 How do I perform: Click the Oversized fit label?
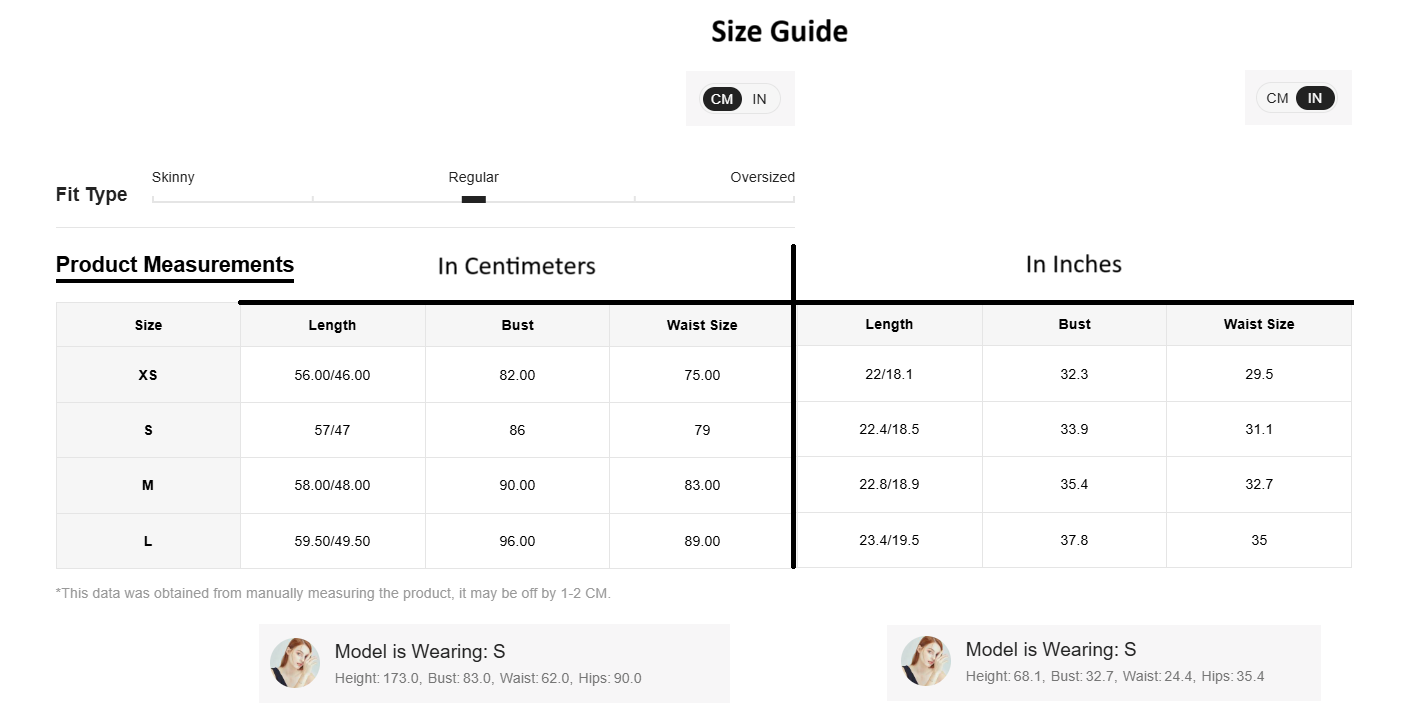pyautogui.click(x=762, y=177)
